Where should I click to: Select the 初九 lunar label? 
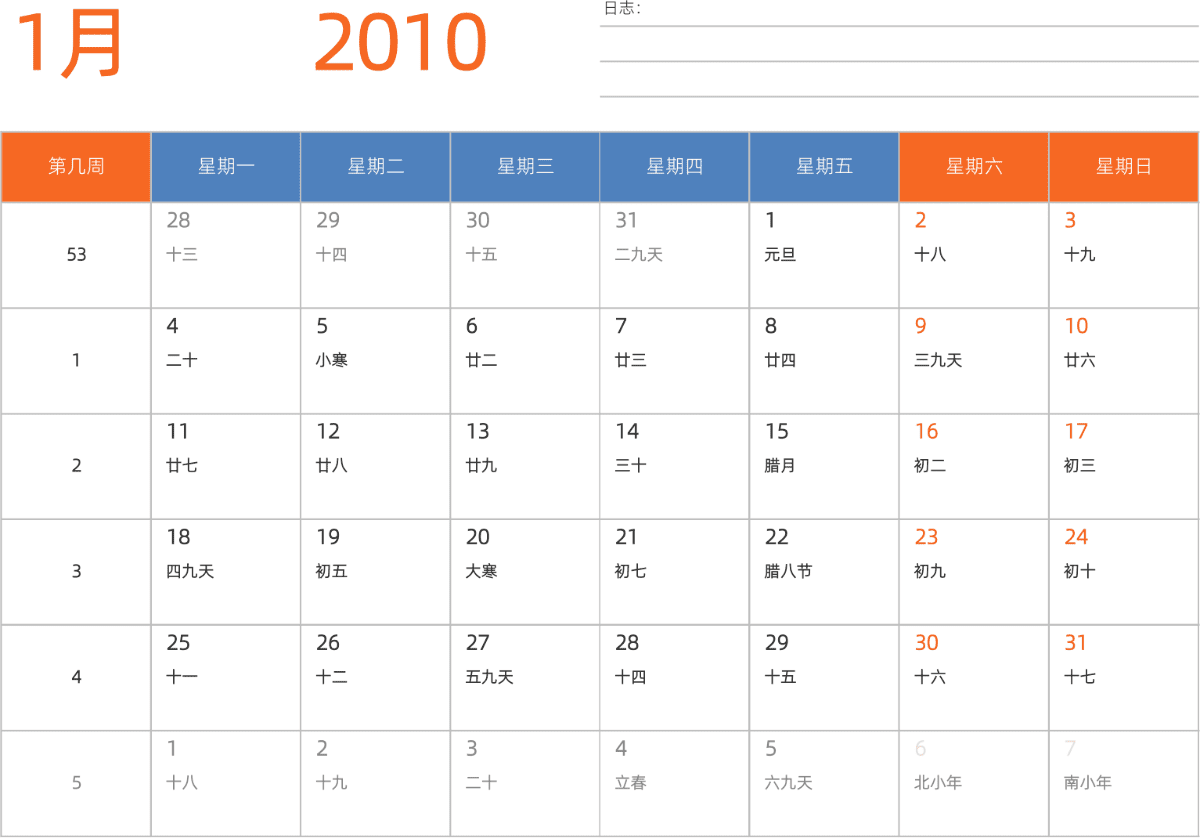[930, 572]
